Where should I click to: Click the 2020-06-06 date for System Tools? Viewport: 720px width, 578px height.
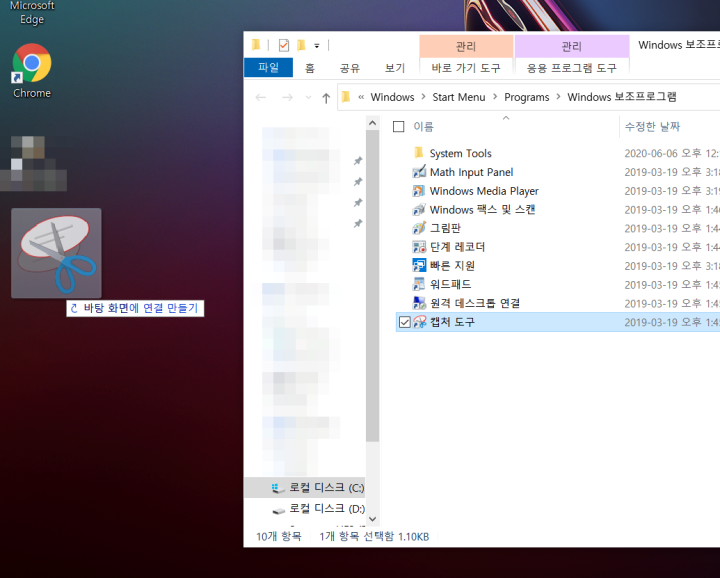coord(672,153)
